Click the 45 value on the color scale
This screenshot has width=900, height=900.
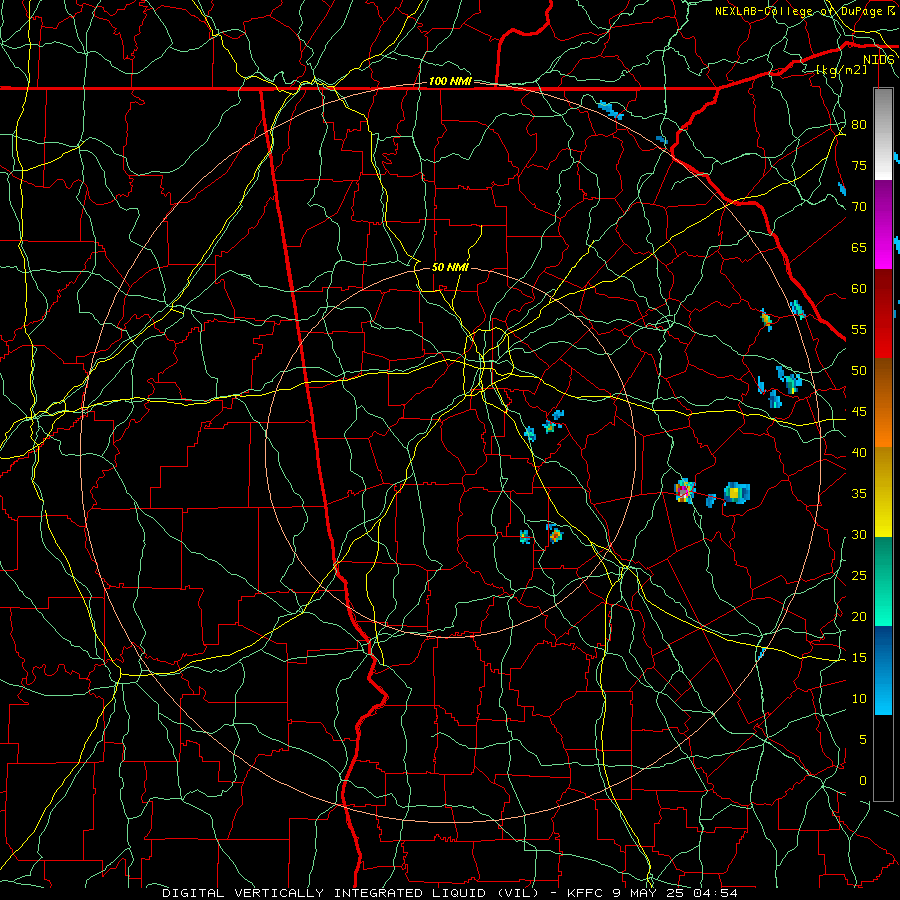(859, 412)
